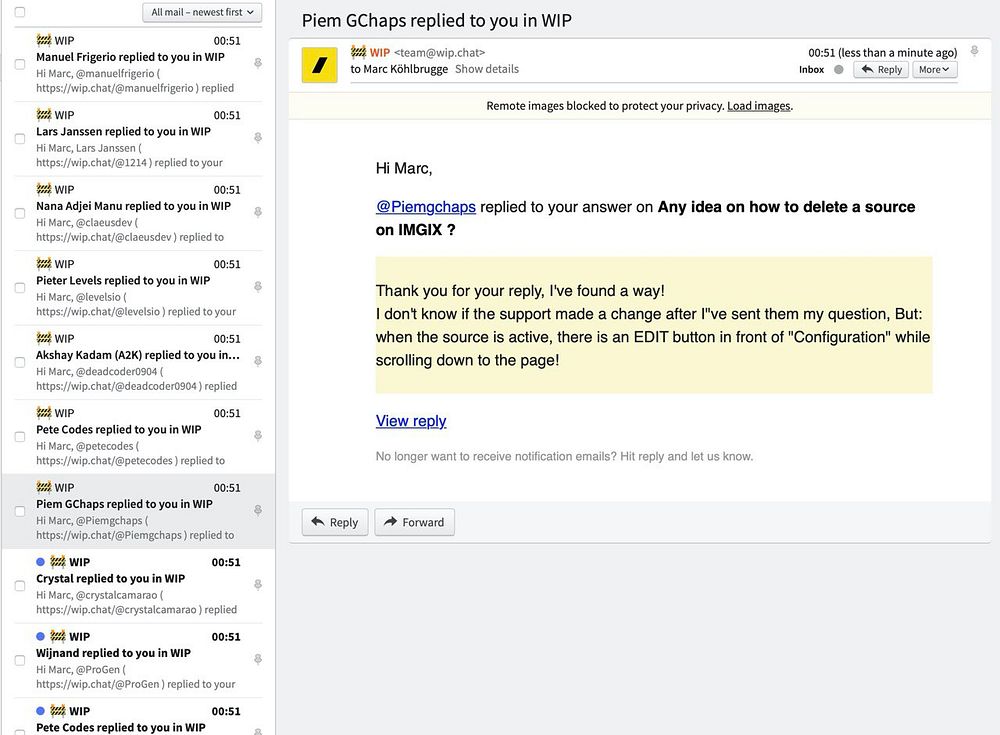Expand Show details for the recipient

[x=487, y=69]
